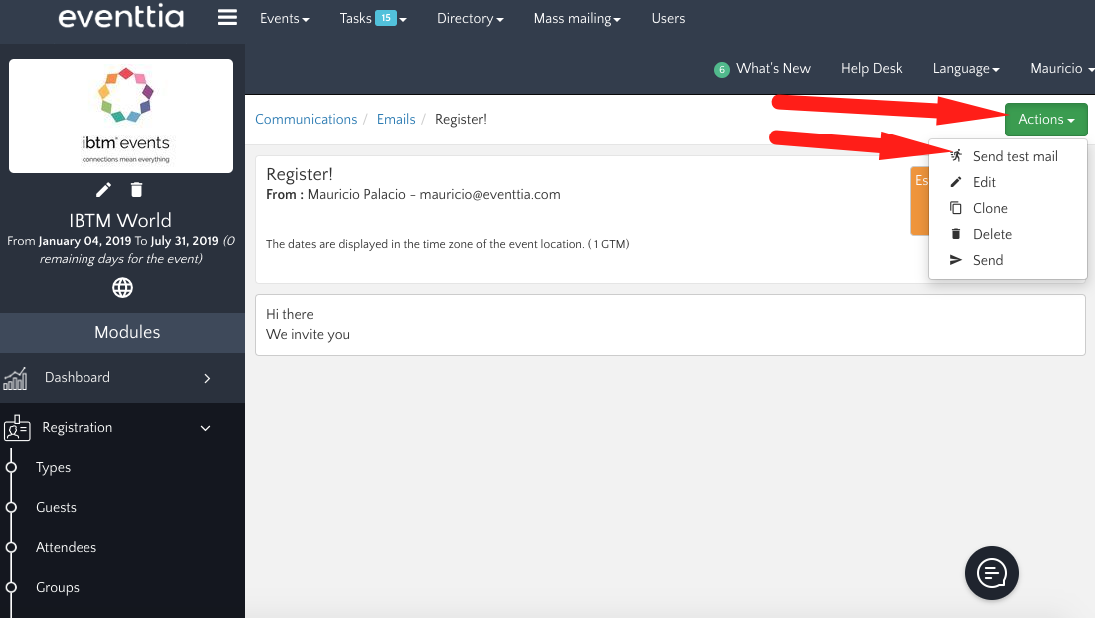
Task: Go to Communications breadcrumb link
Action: 306,119
